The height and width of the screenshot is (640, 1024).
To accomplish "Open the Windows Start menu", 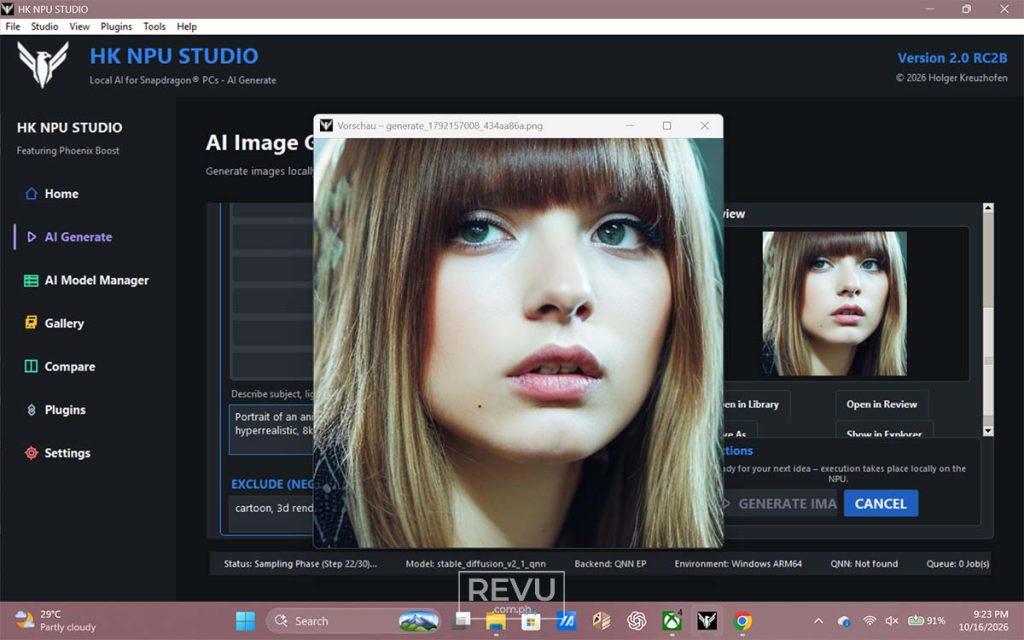I will pyautogui.click(x=246, y=621).
